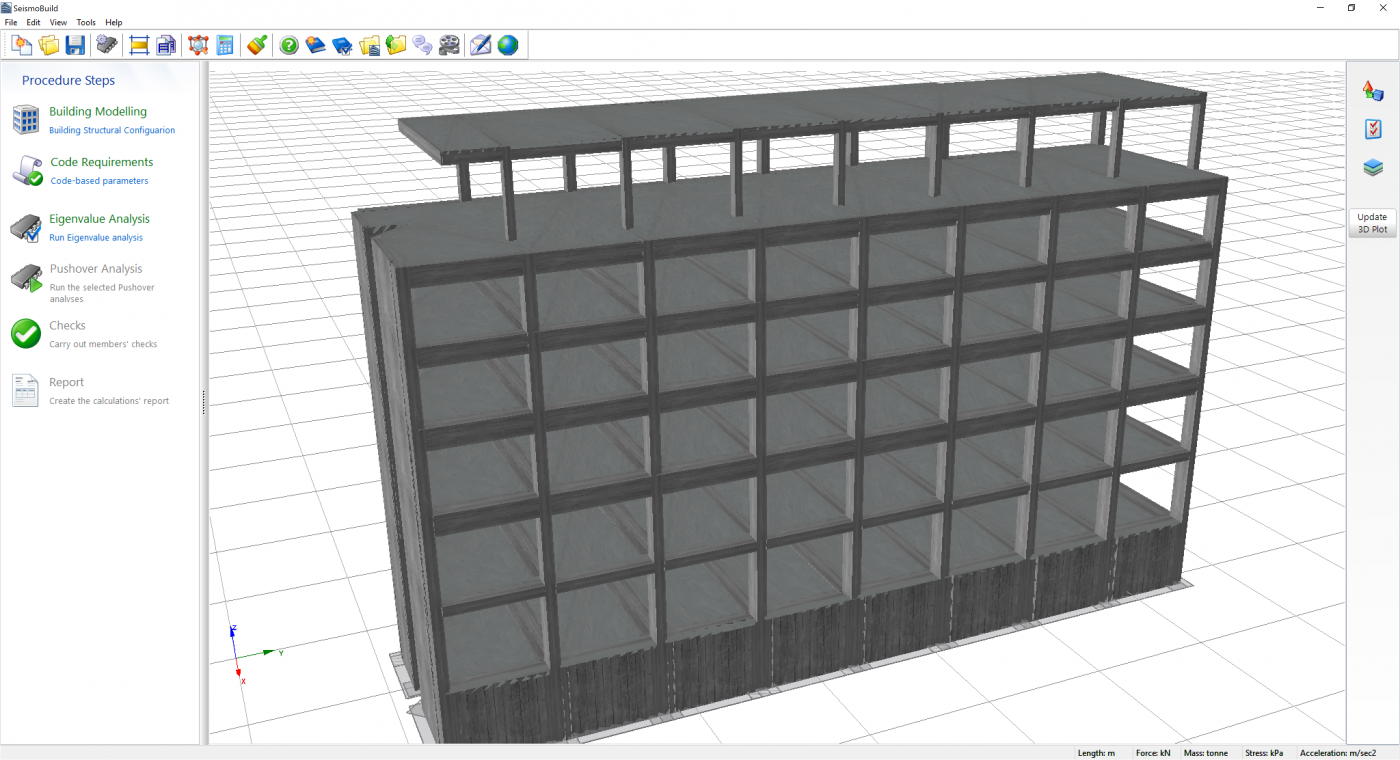
Task: Click the Eigenvalue Analysis chip icon
Action: tap(25, 228)
